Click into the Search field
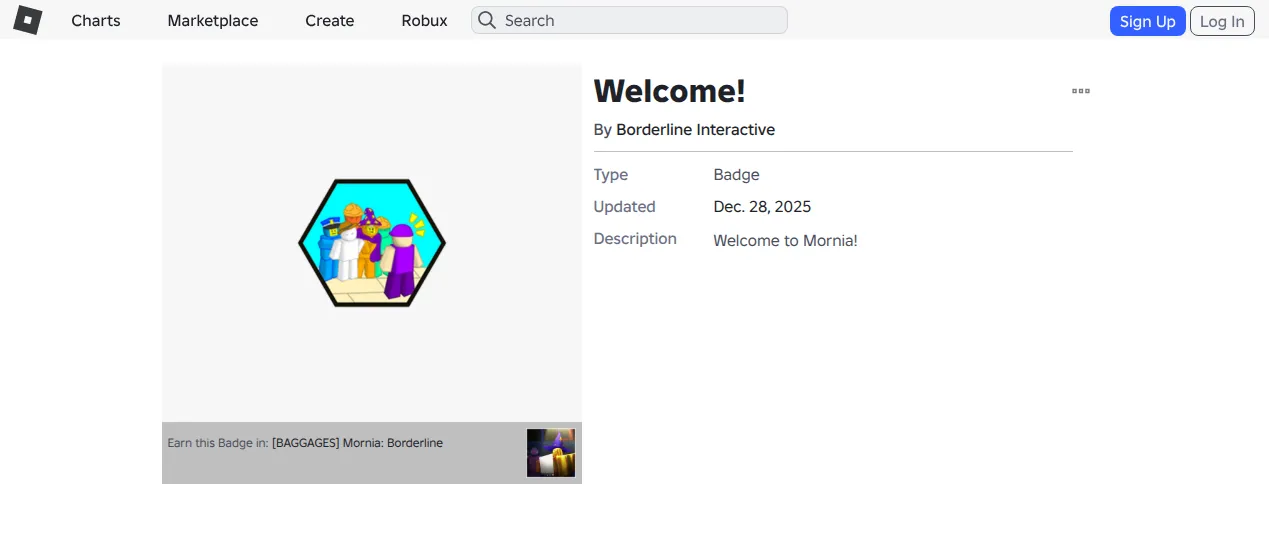The width and height of the screenshot is (1269, 546). coord(629,20)
